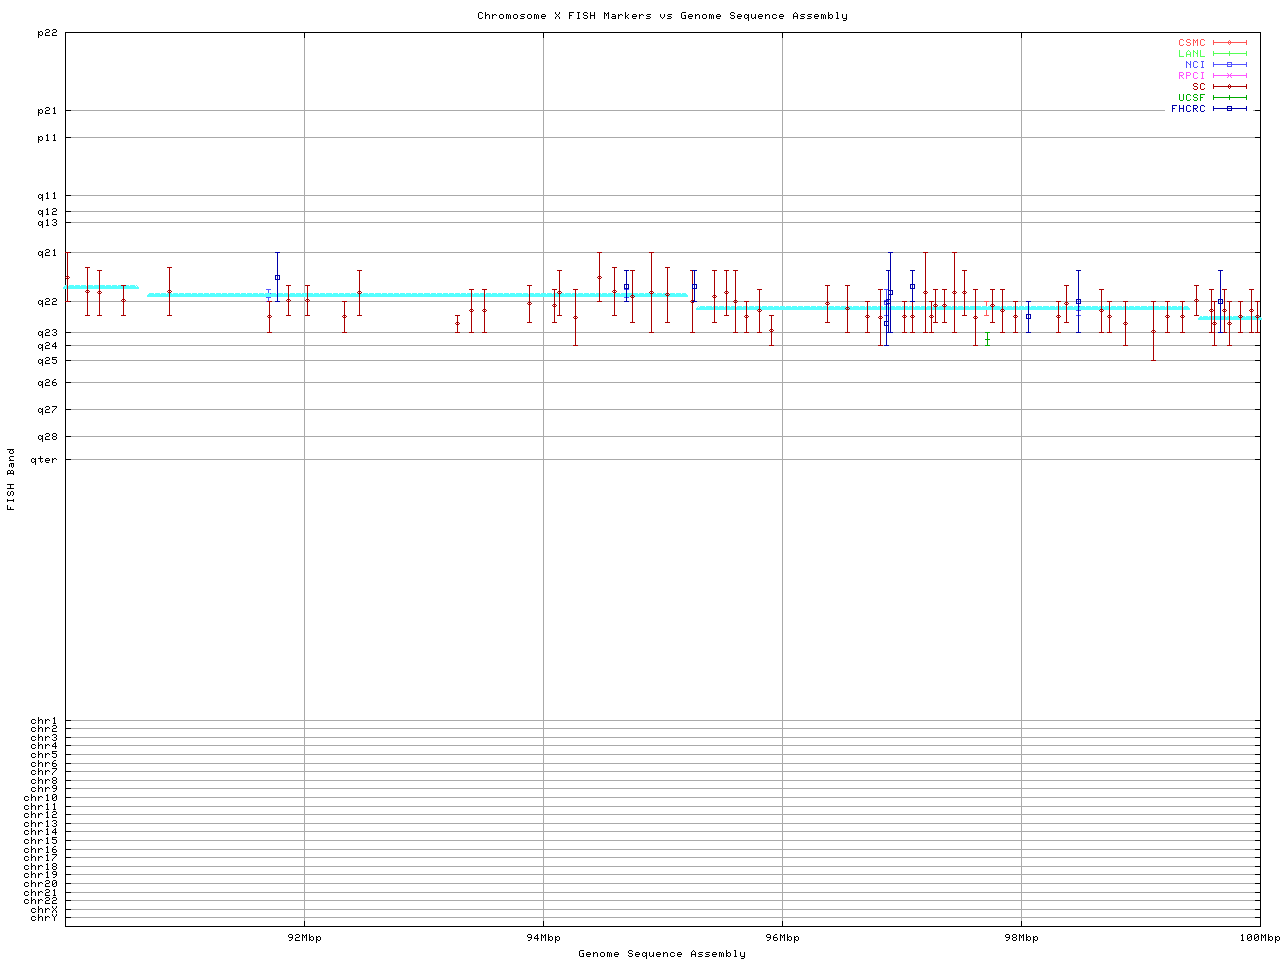Click the UCSF legend line sample
Image resolution: width=1280 pixels, height=960 pixels.
tap(1229, 98)
